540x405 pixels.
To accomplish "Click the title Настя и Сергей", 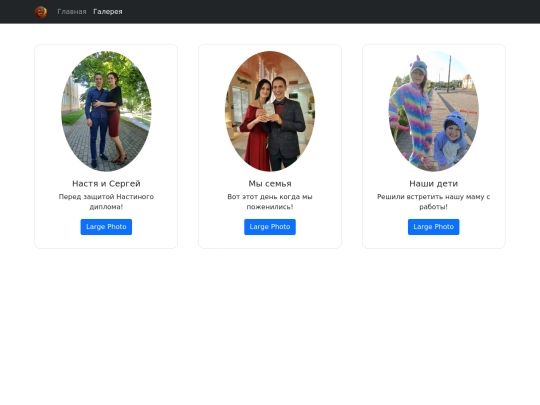I will 106,184.
